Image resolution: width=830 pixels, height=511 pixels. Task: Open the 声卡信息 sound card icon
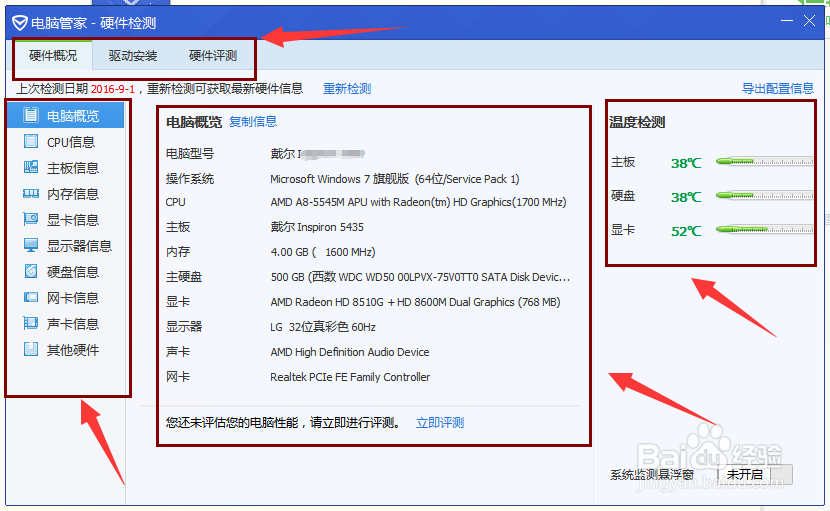31,323
